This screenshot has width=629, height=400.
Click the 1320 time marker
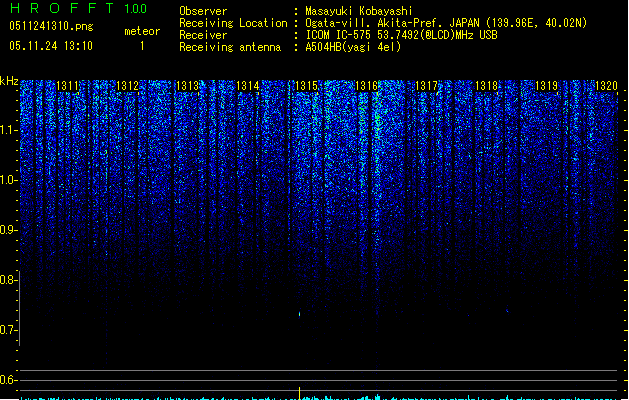click(606, 86)
